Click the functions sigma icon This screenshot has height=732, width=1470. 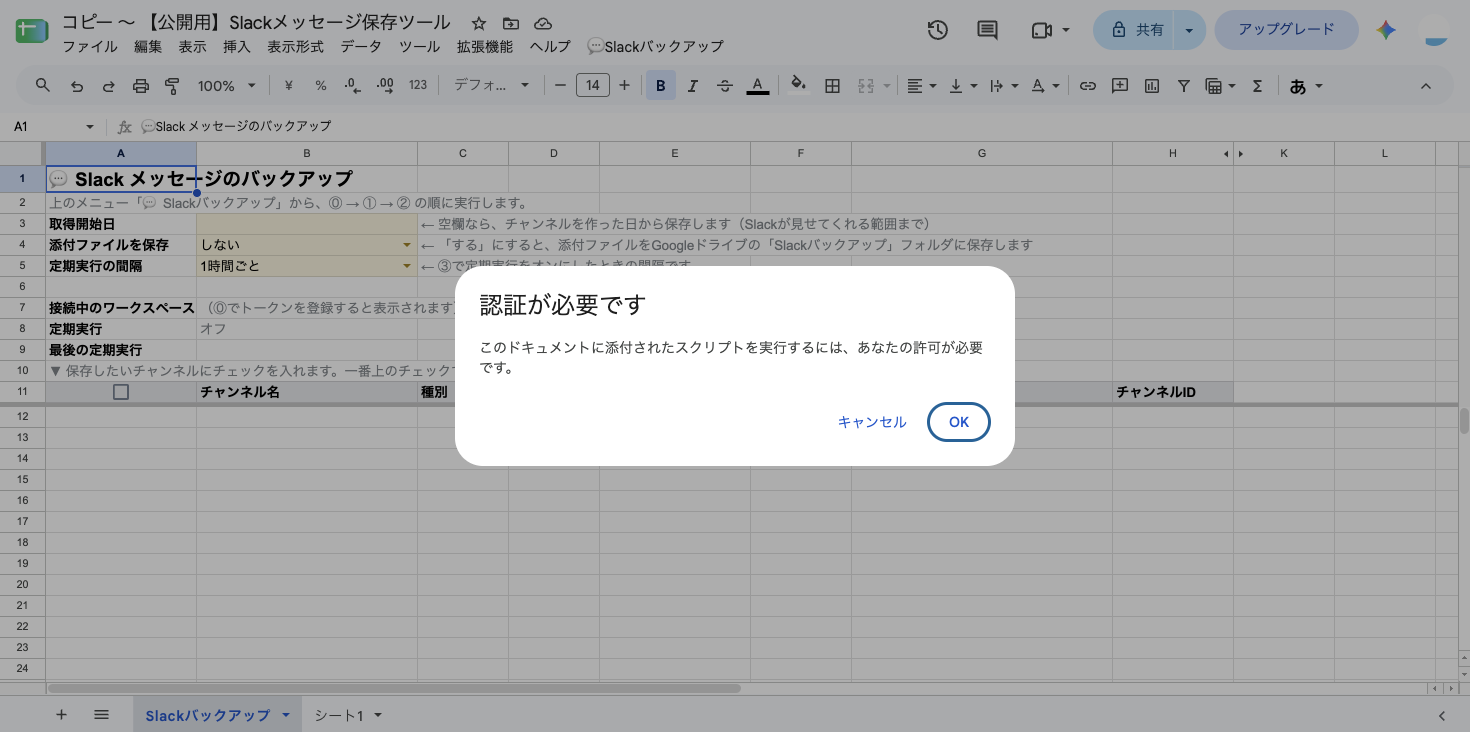coord(1258,86)
